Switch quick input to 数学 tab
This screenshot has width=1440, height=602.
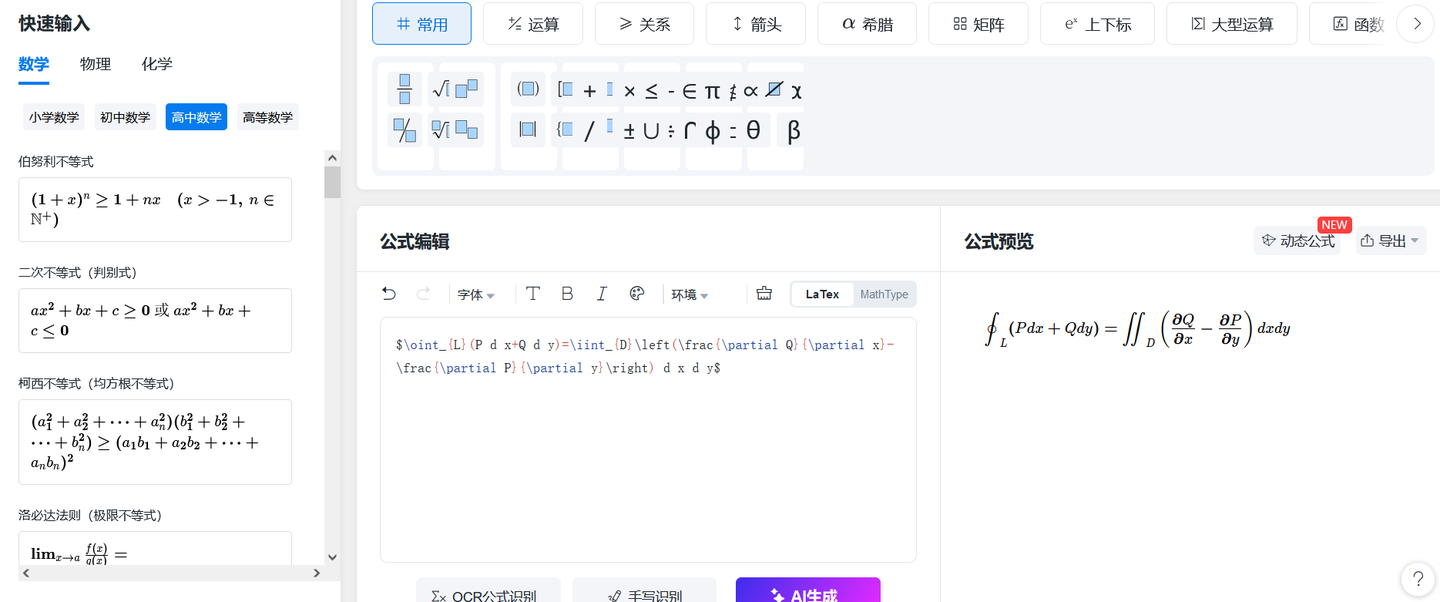(34, 64)
